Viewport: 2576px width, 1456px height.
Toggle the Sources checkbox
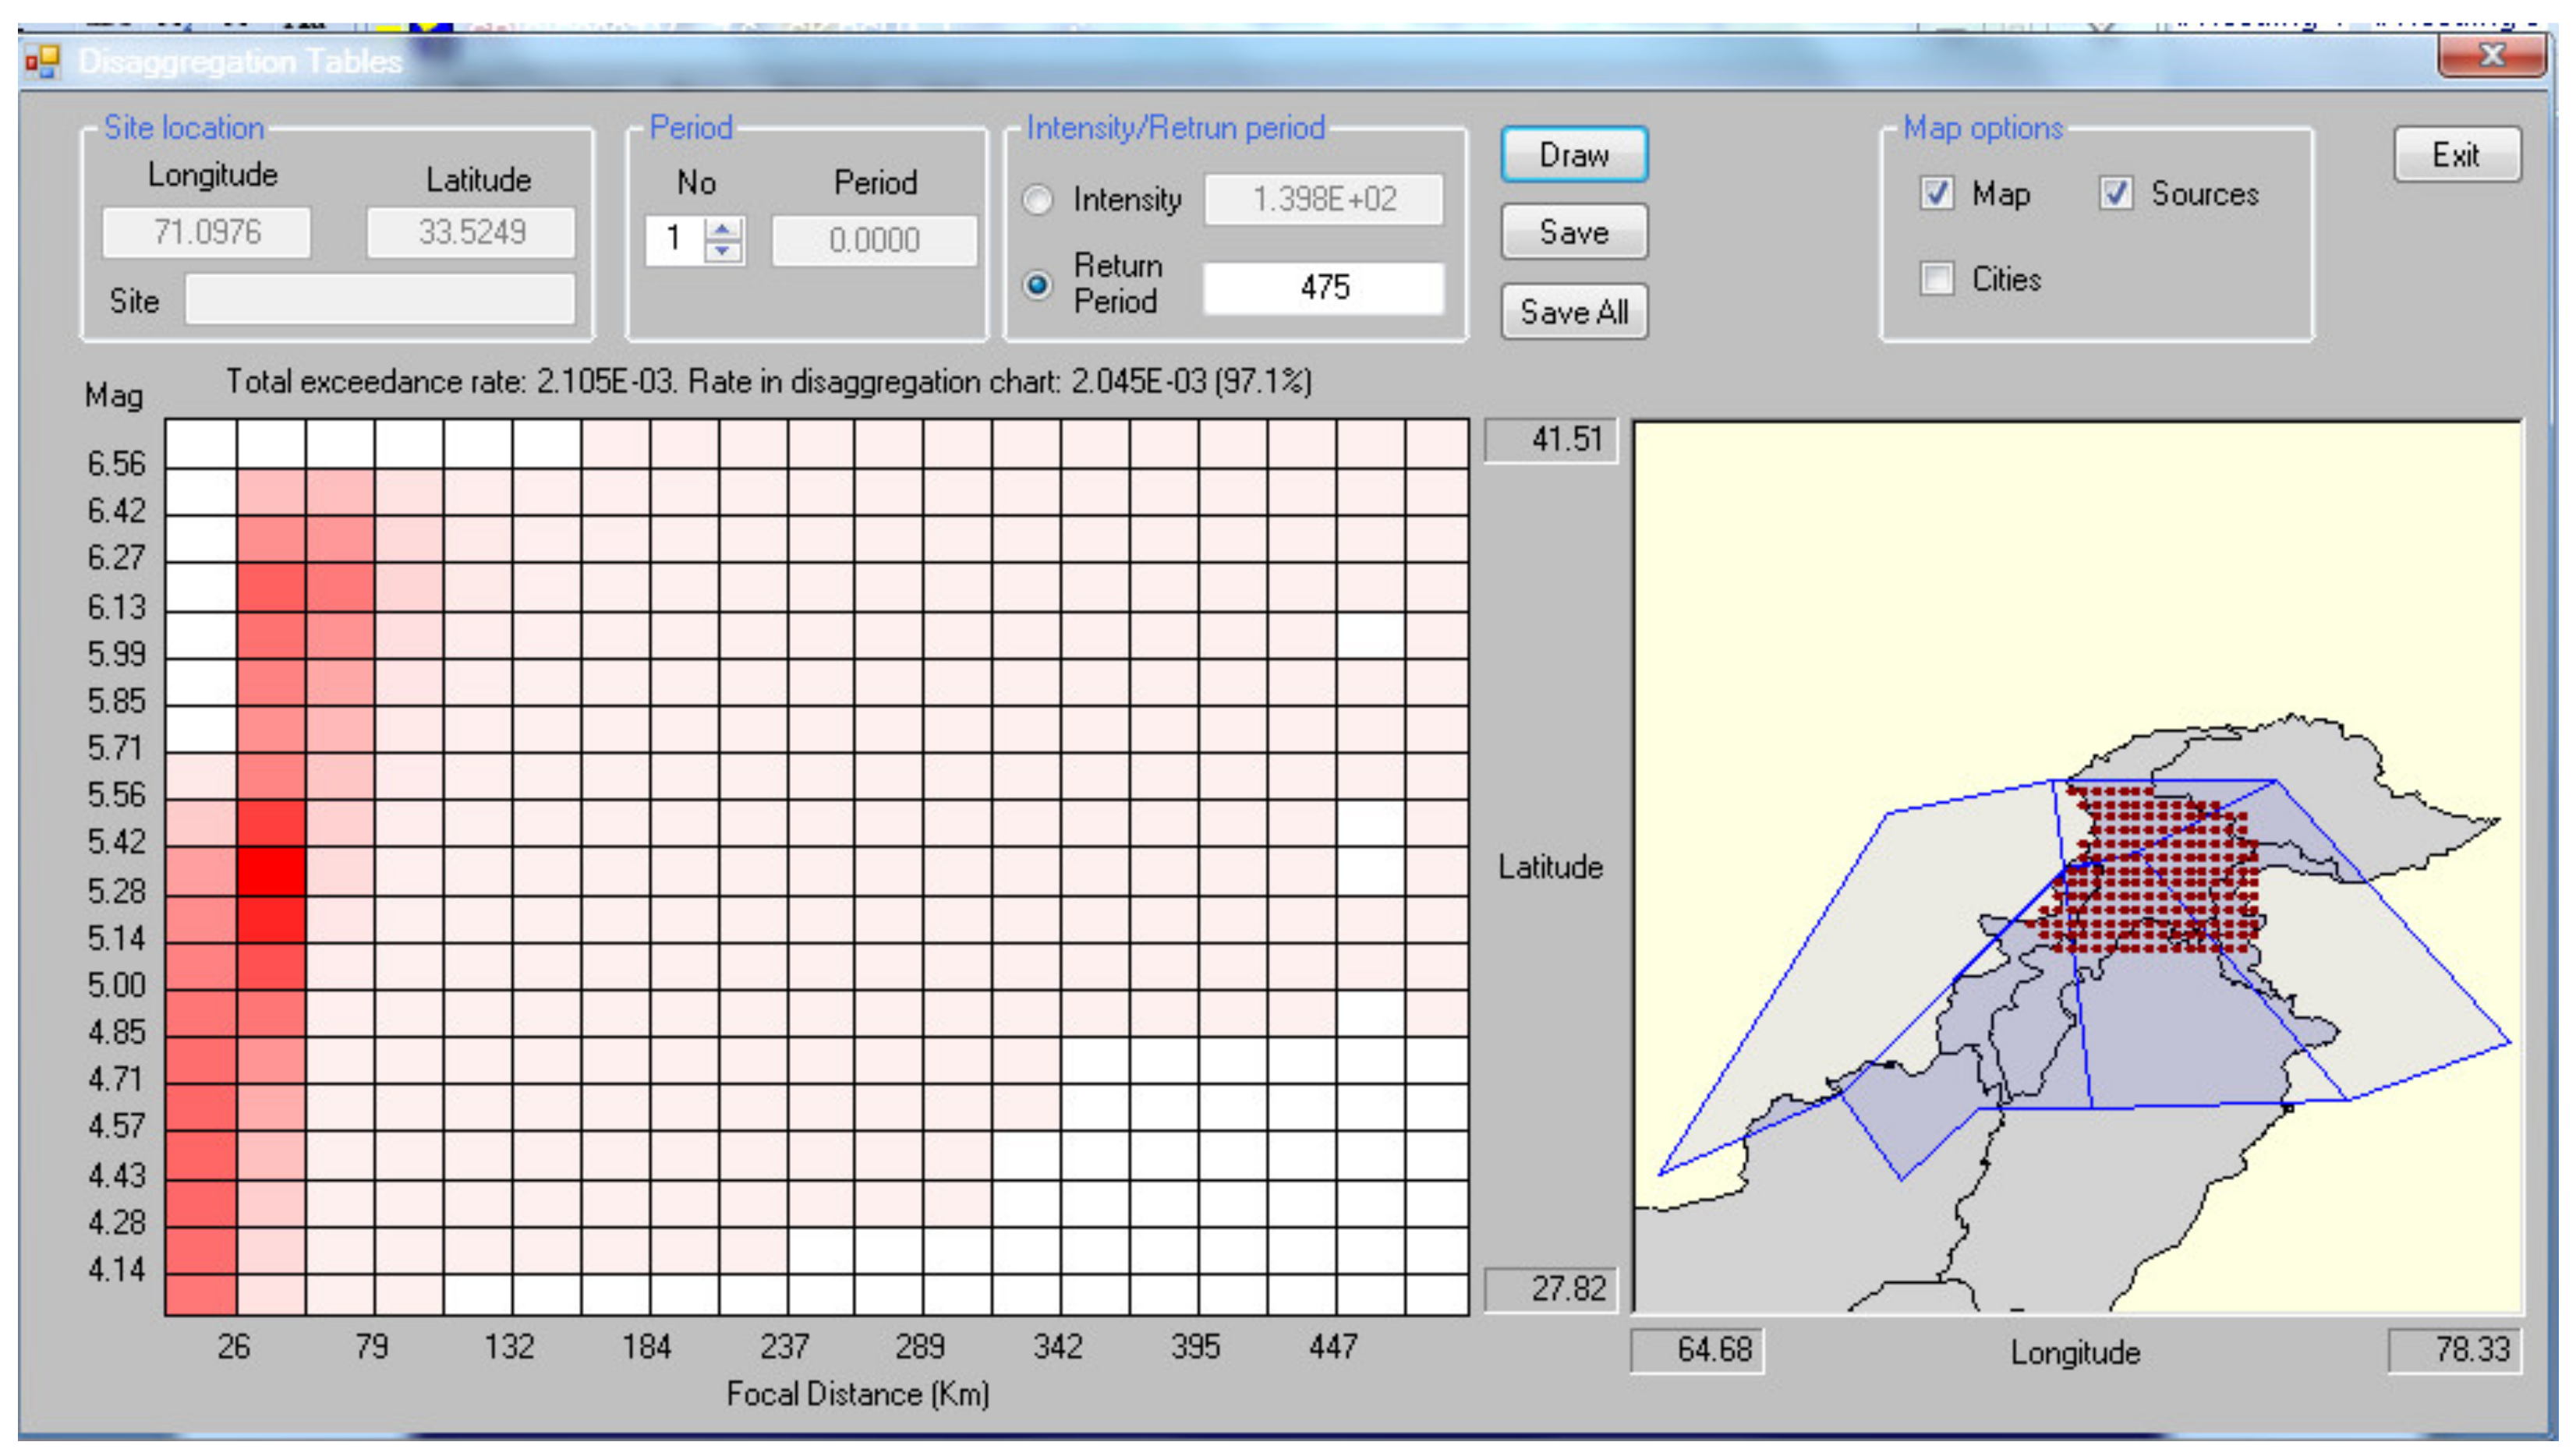coord(2115,193)
